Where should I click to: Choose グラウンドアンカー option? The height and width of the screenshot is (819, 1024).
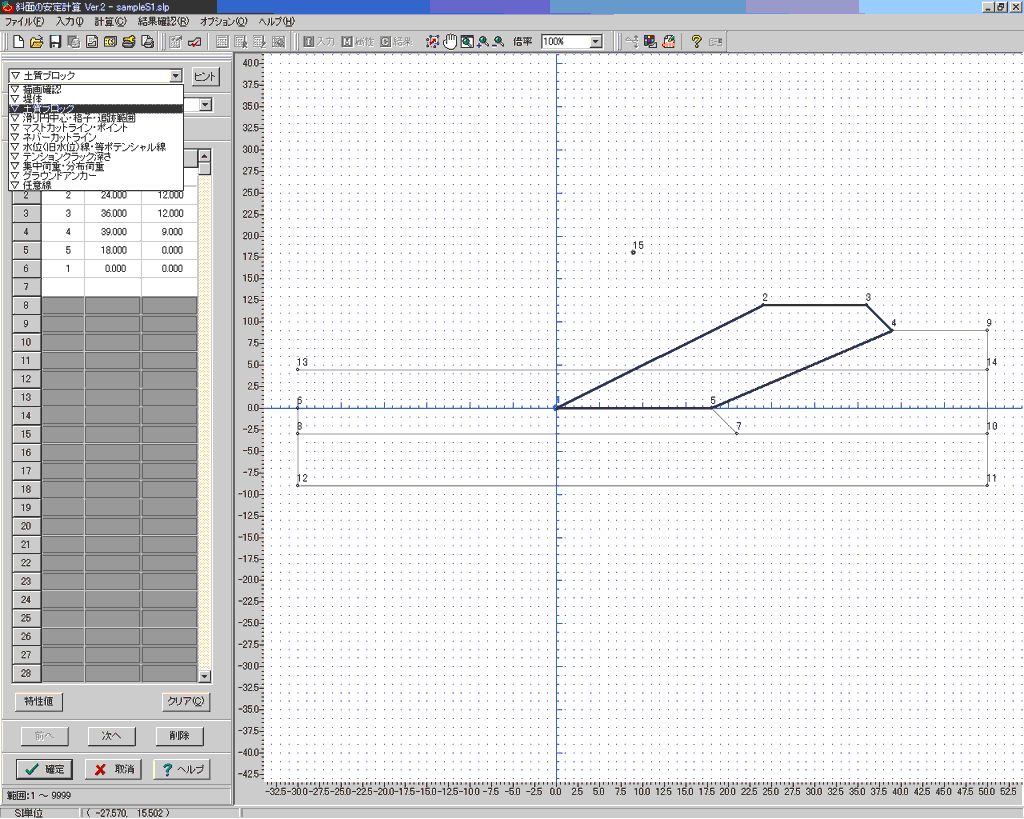(95, 176)
